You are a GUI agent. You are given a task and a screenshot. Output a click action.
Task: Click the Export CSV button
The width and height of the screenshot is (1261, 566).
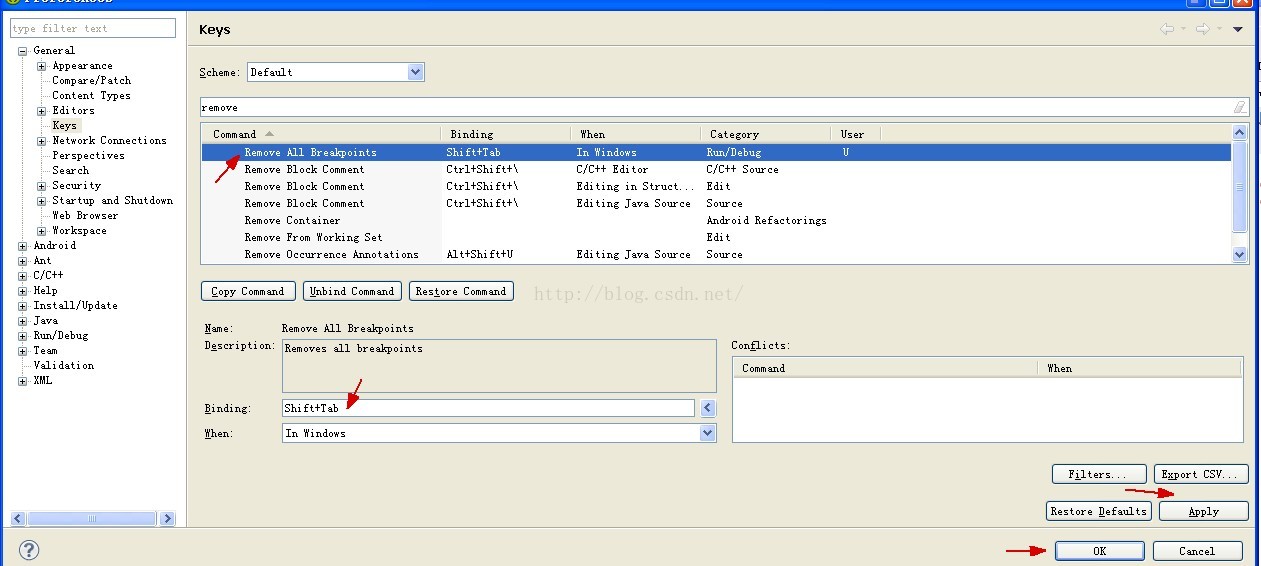(1201, 474)
